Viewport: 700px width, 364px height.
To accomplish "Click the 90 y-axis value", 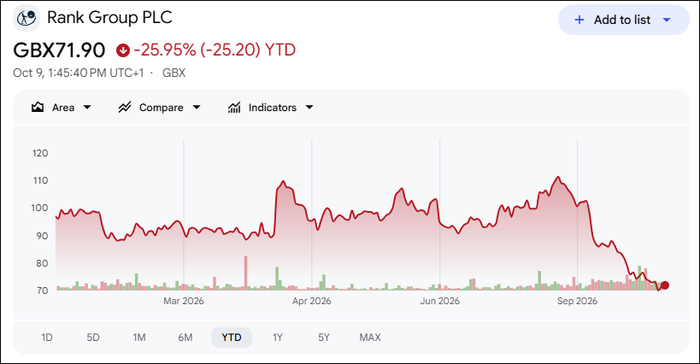I will [42, 236].
